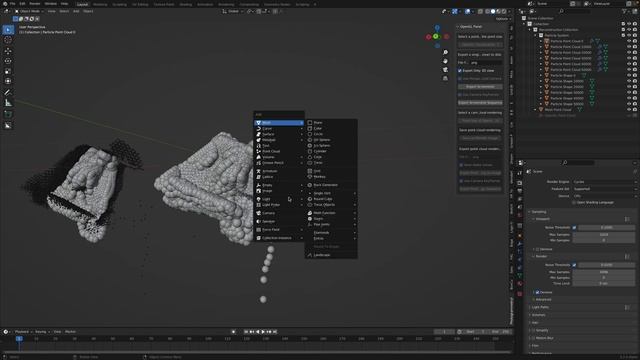Open the Curve submenu in Add menu
The width and height of the screenshot is (640, 360).
[x=279, y=129]
